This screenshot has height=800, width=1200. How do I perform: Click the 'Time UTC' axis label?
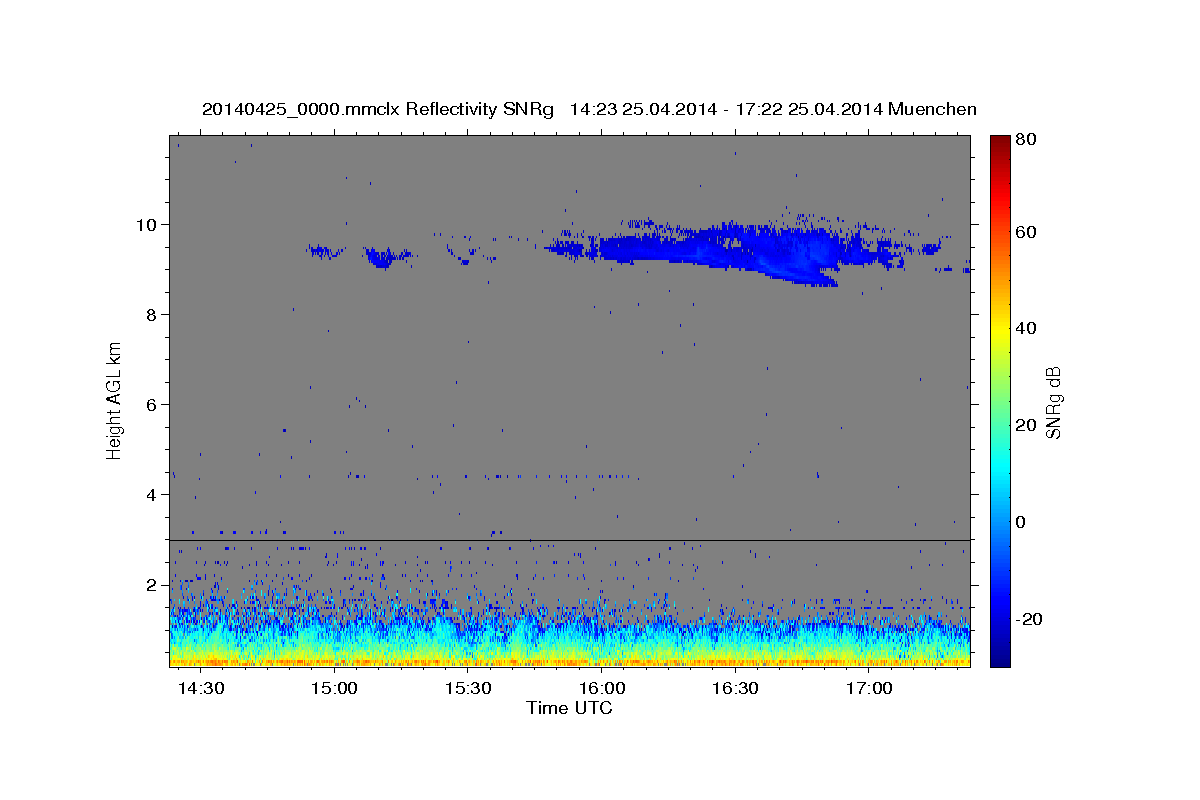click(569, 708)
